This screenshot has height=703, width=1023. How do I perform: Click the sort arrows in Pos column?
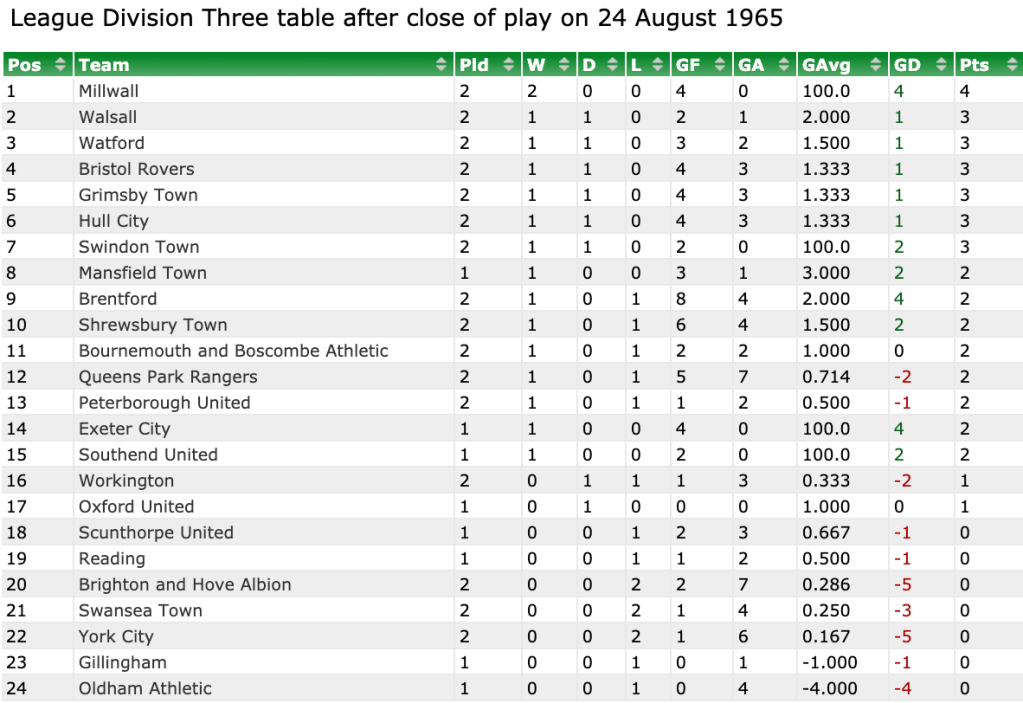pyautogui.click(x=60, y=65)
